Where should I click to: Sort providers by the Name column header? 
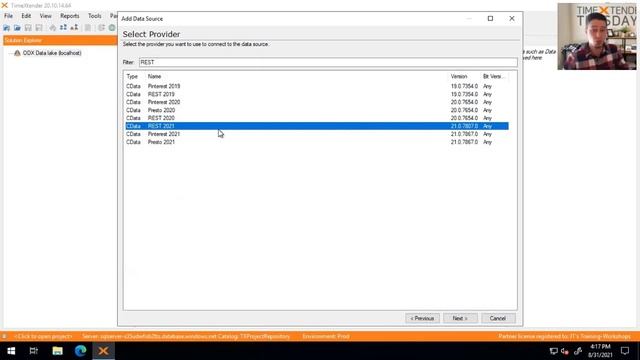[154, 76]
